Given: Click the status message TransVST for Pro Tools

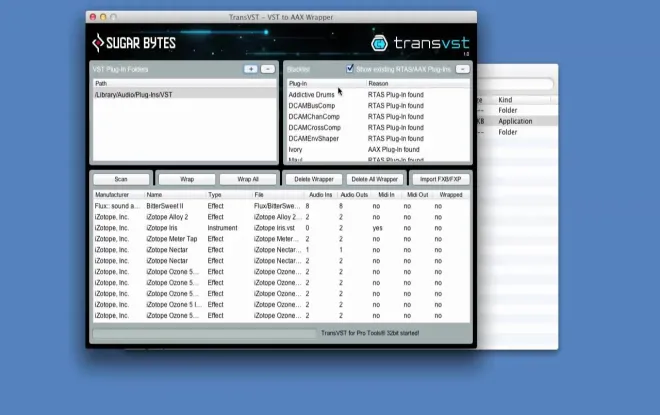Looking at the screenshot, I should pos(370,333).
